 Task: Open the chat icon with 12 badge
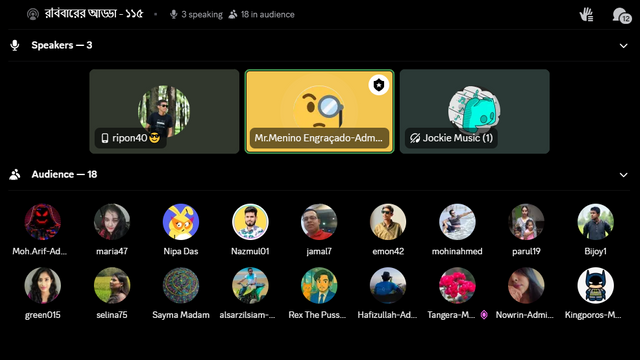click(x=622, y=16)
